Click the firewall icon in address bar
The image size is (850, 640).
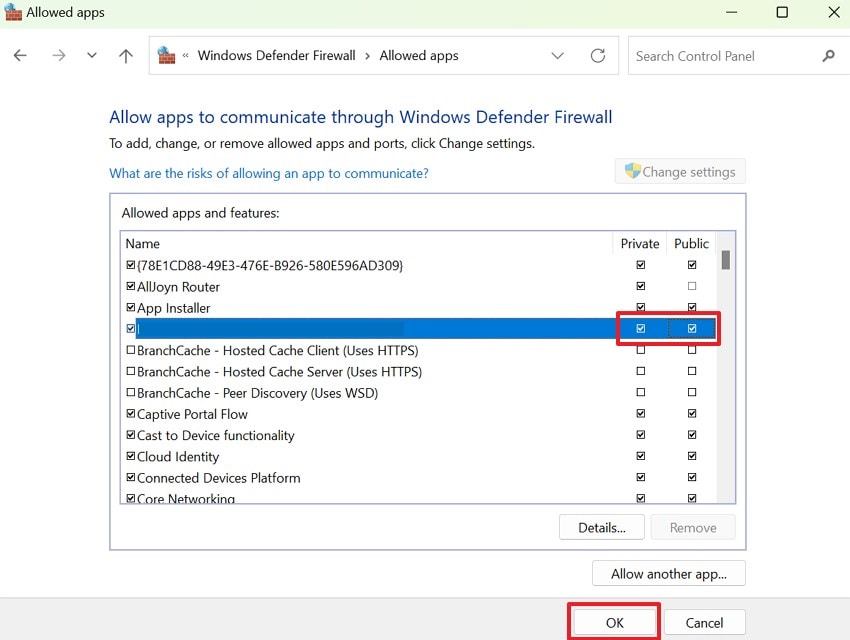(x=166, y=55)
